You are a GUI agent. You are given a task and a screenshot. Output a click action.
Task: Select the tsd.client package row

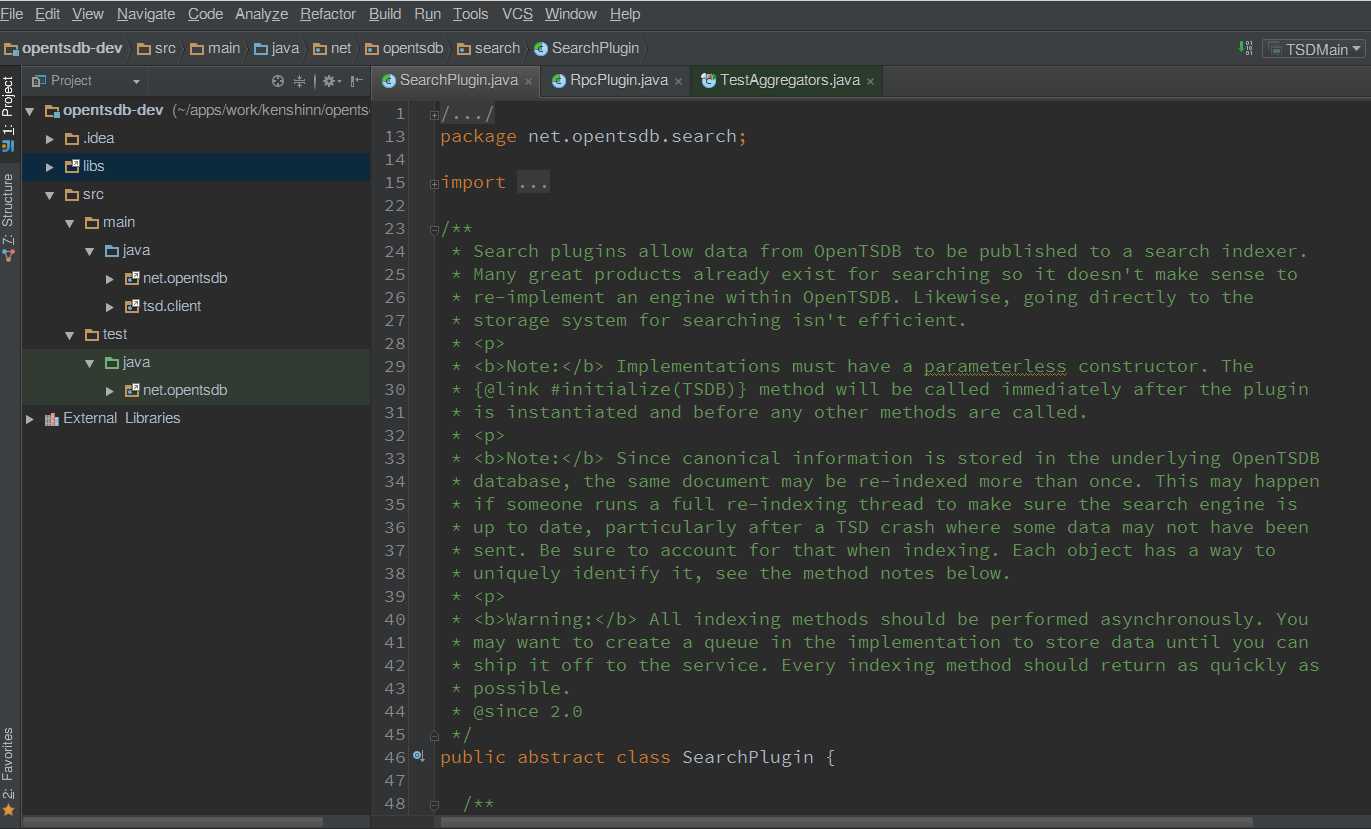[196, 306]
